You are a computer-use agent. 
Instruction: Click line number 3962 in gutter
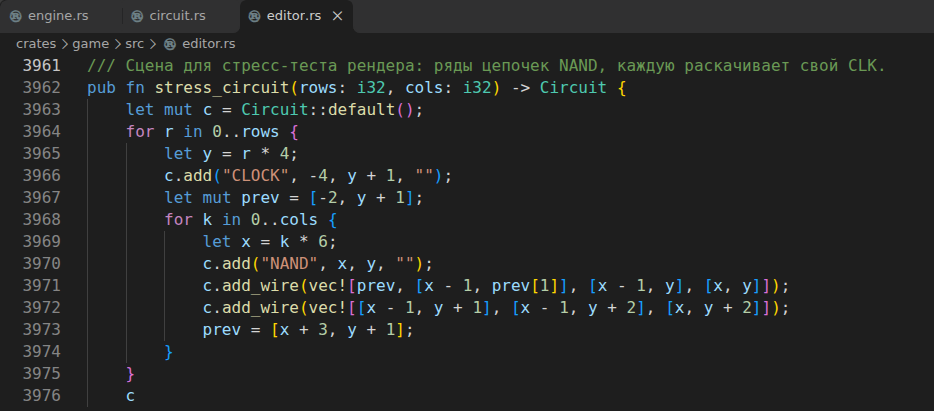(41, 88)
